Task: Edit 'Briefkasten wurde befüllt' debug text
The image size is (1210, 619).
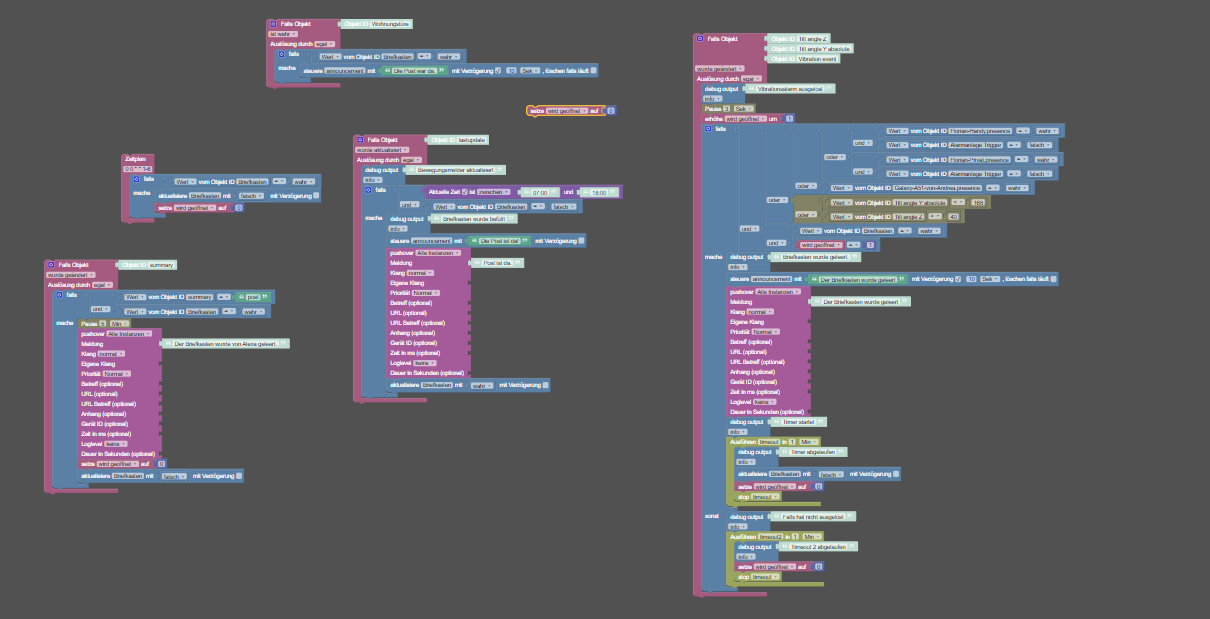Action: click(473, 217)
